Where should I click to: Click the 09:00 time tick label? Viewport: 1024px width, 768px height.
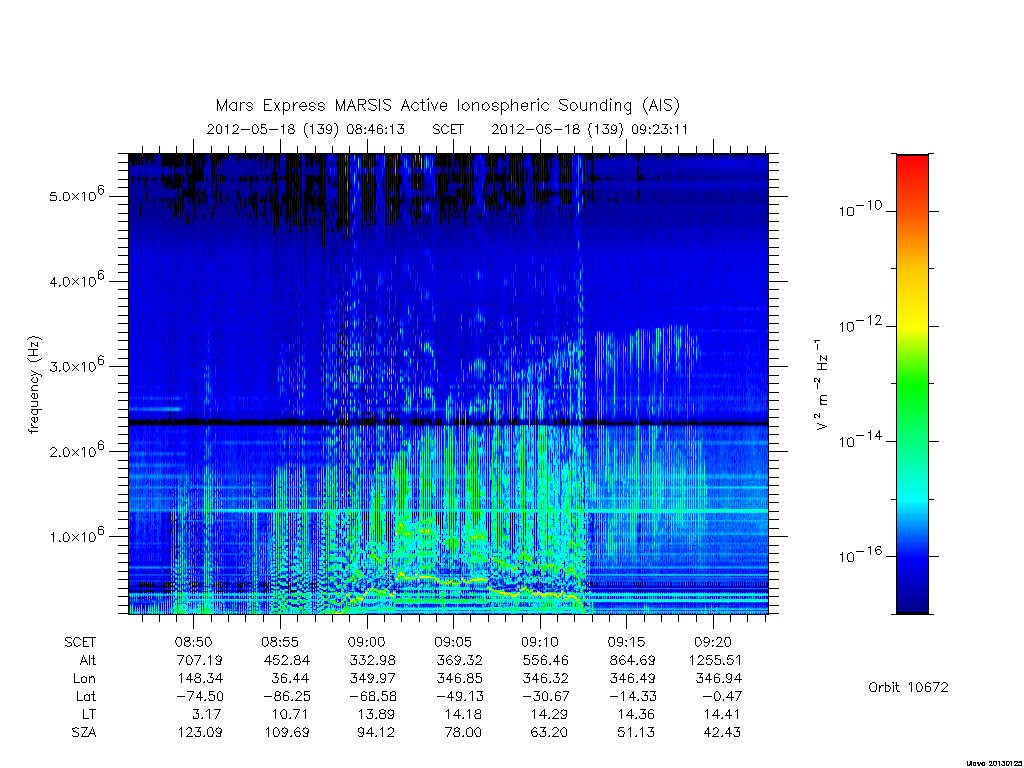366,643
